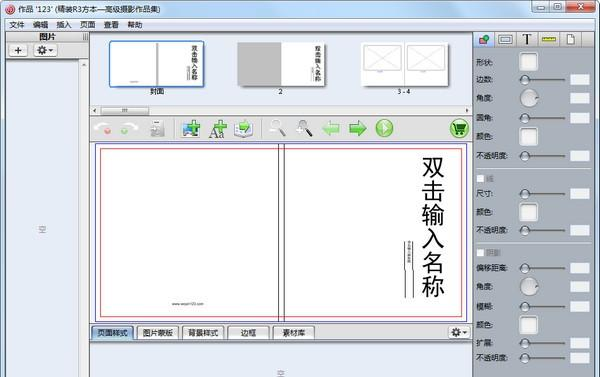This screenshot has width=600, height=377.
Task: Open the 文件 menu
Action: click(17, 25)
